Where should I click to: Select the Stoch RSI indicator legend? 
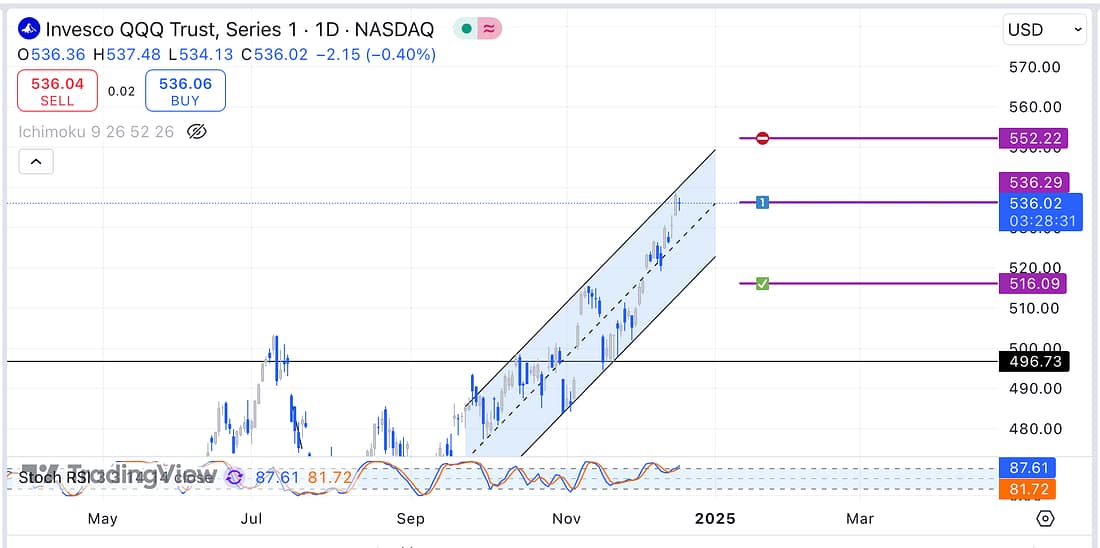(x=55, y=478)
